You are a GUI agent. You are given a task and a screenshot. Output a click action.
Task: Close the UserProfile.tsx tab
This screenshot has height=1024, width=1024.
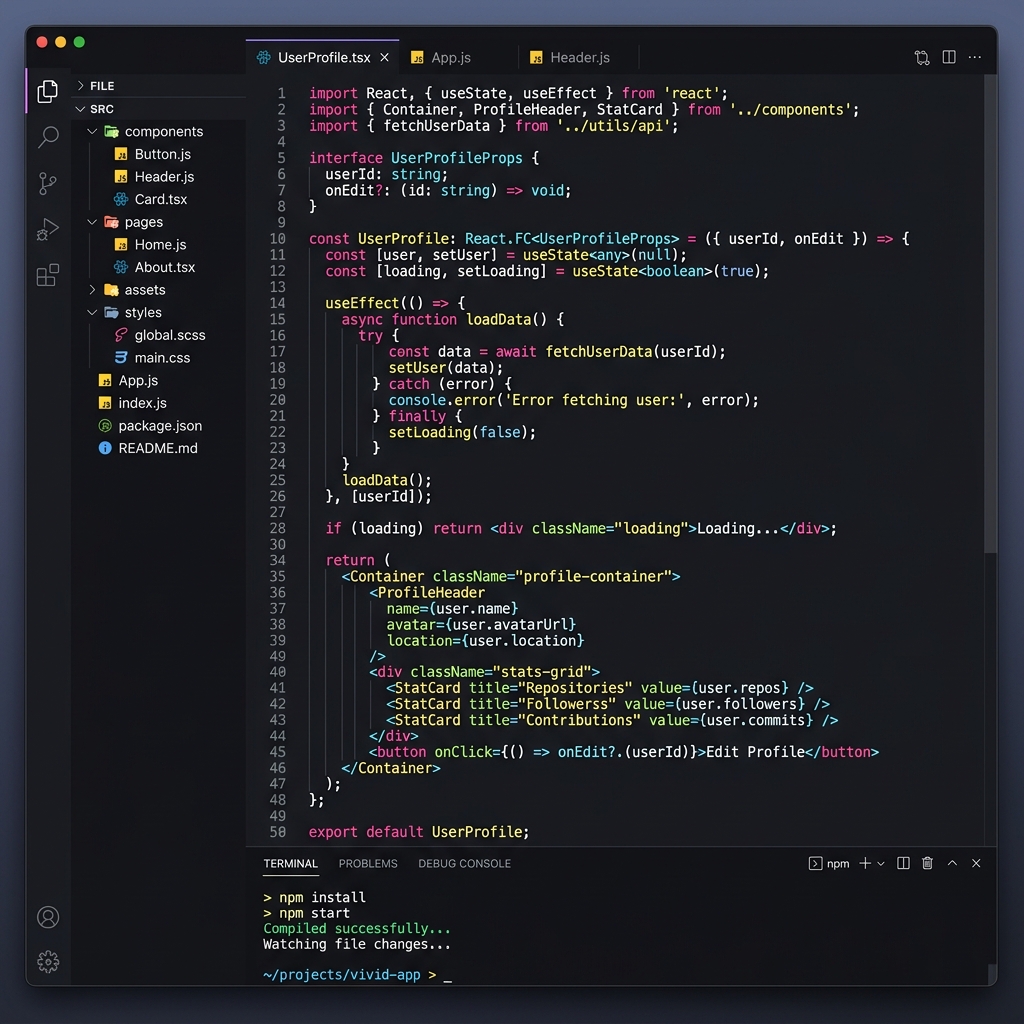point(385,57)
